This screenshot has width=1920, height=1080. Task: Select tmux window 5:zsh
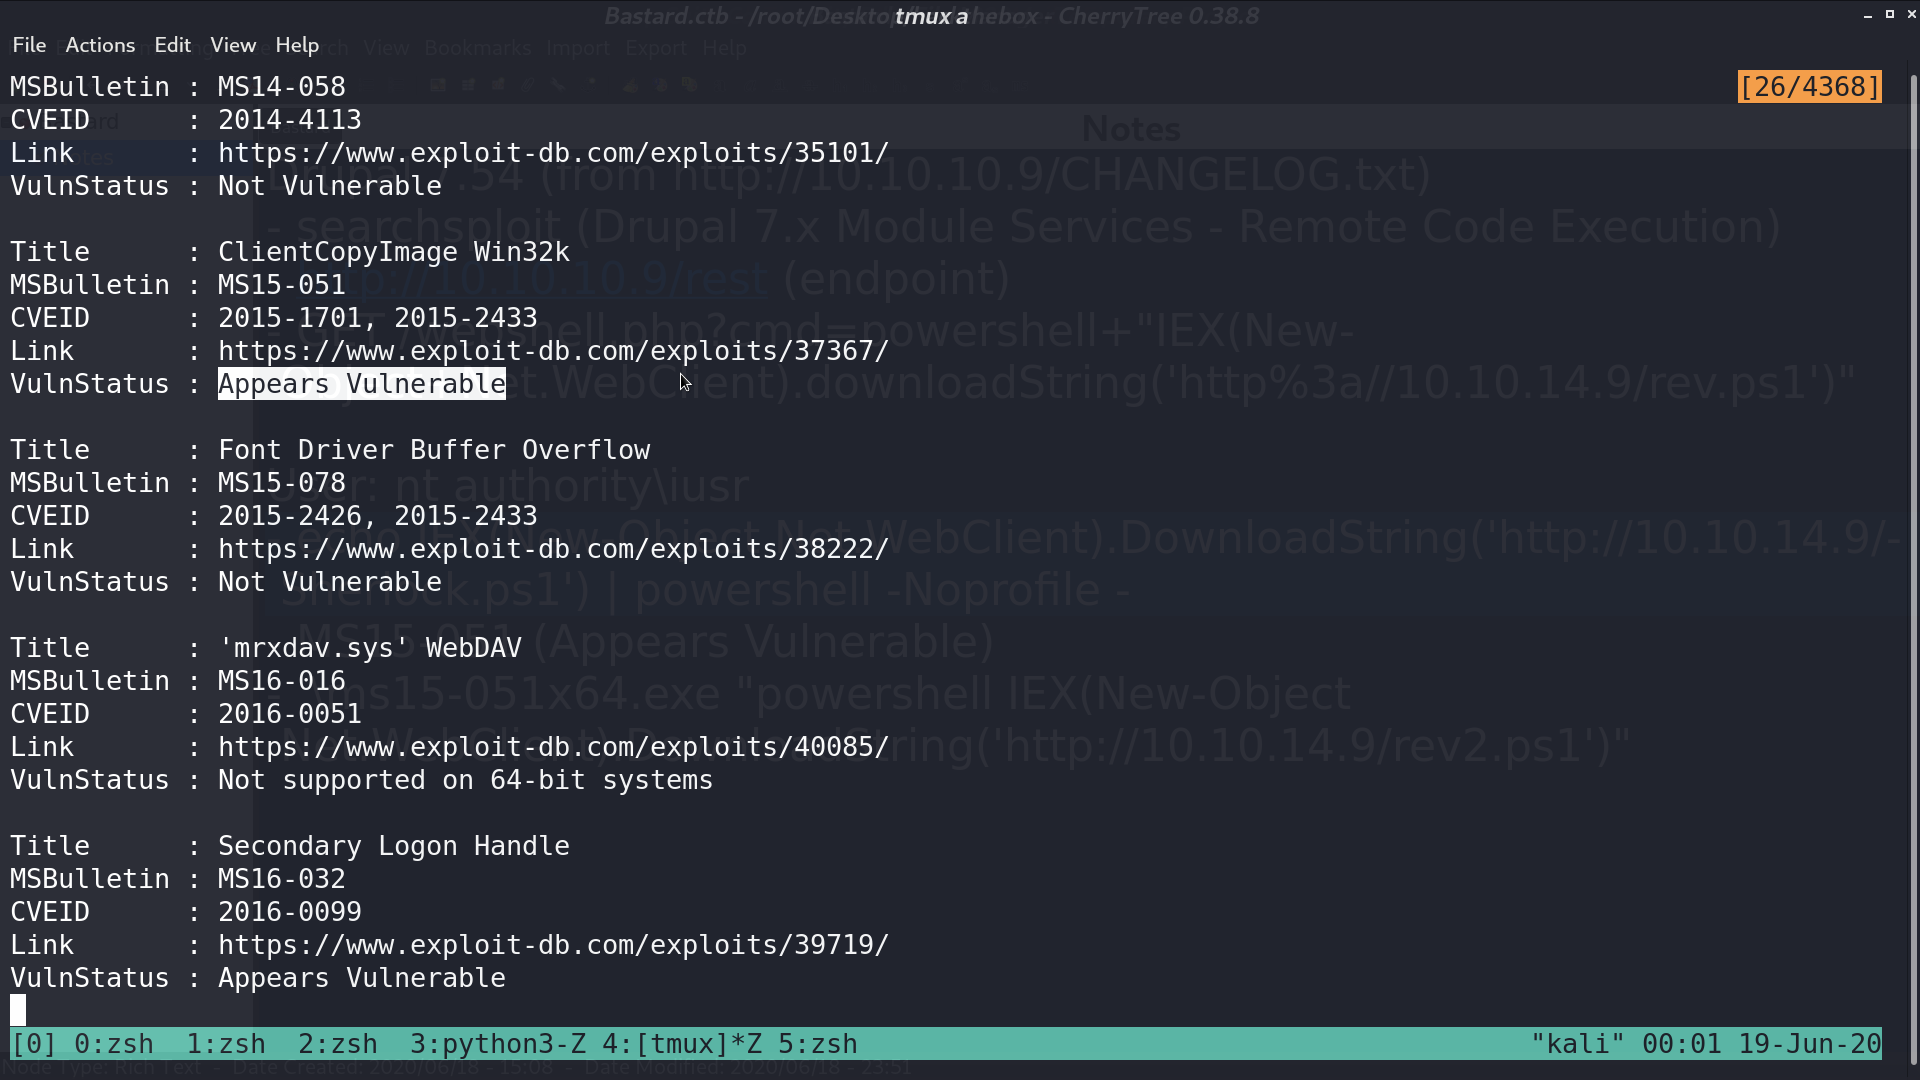pyautogui.click(x=818, y=1044)
